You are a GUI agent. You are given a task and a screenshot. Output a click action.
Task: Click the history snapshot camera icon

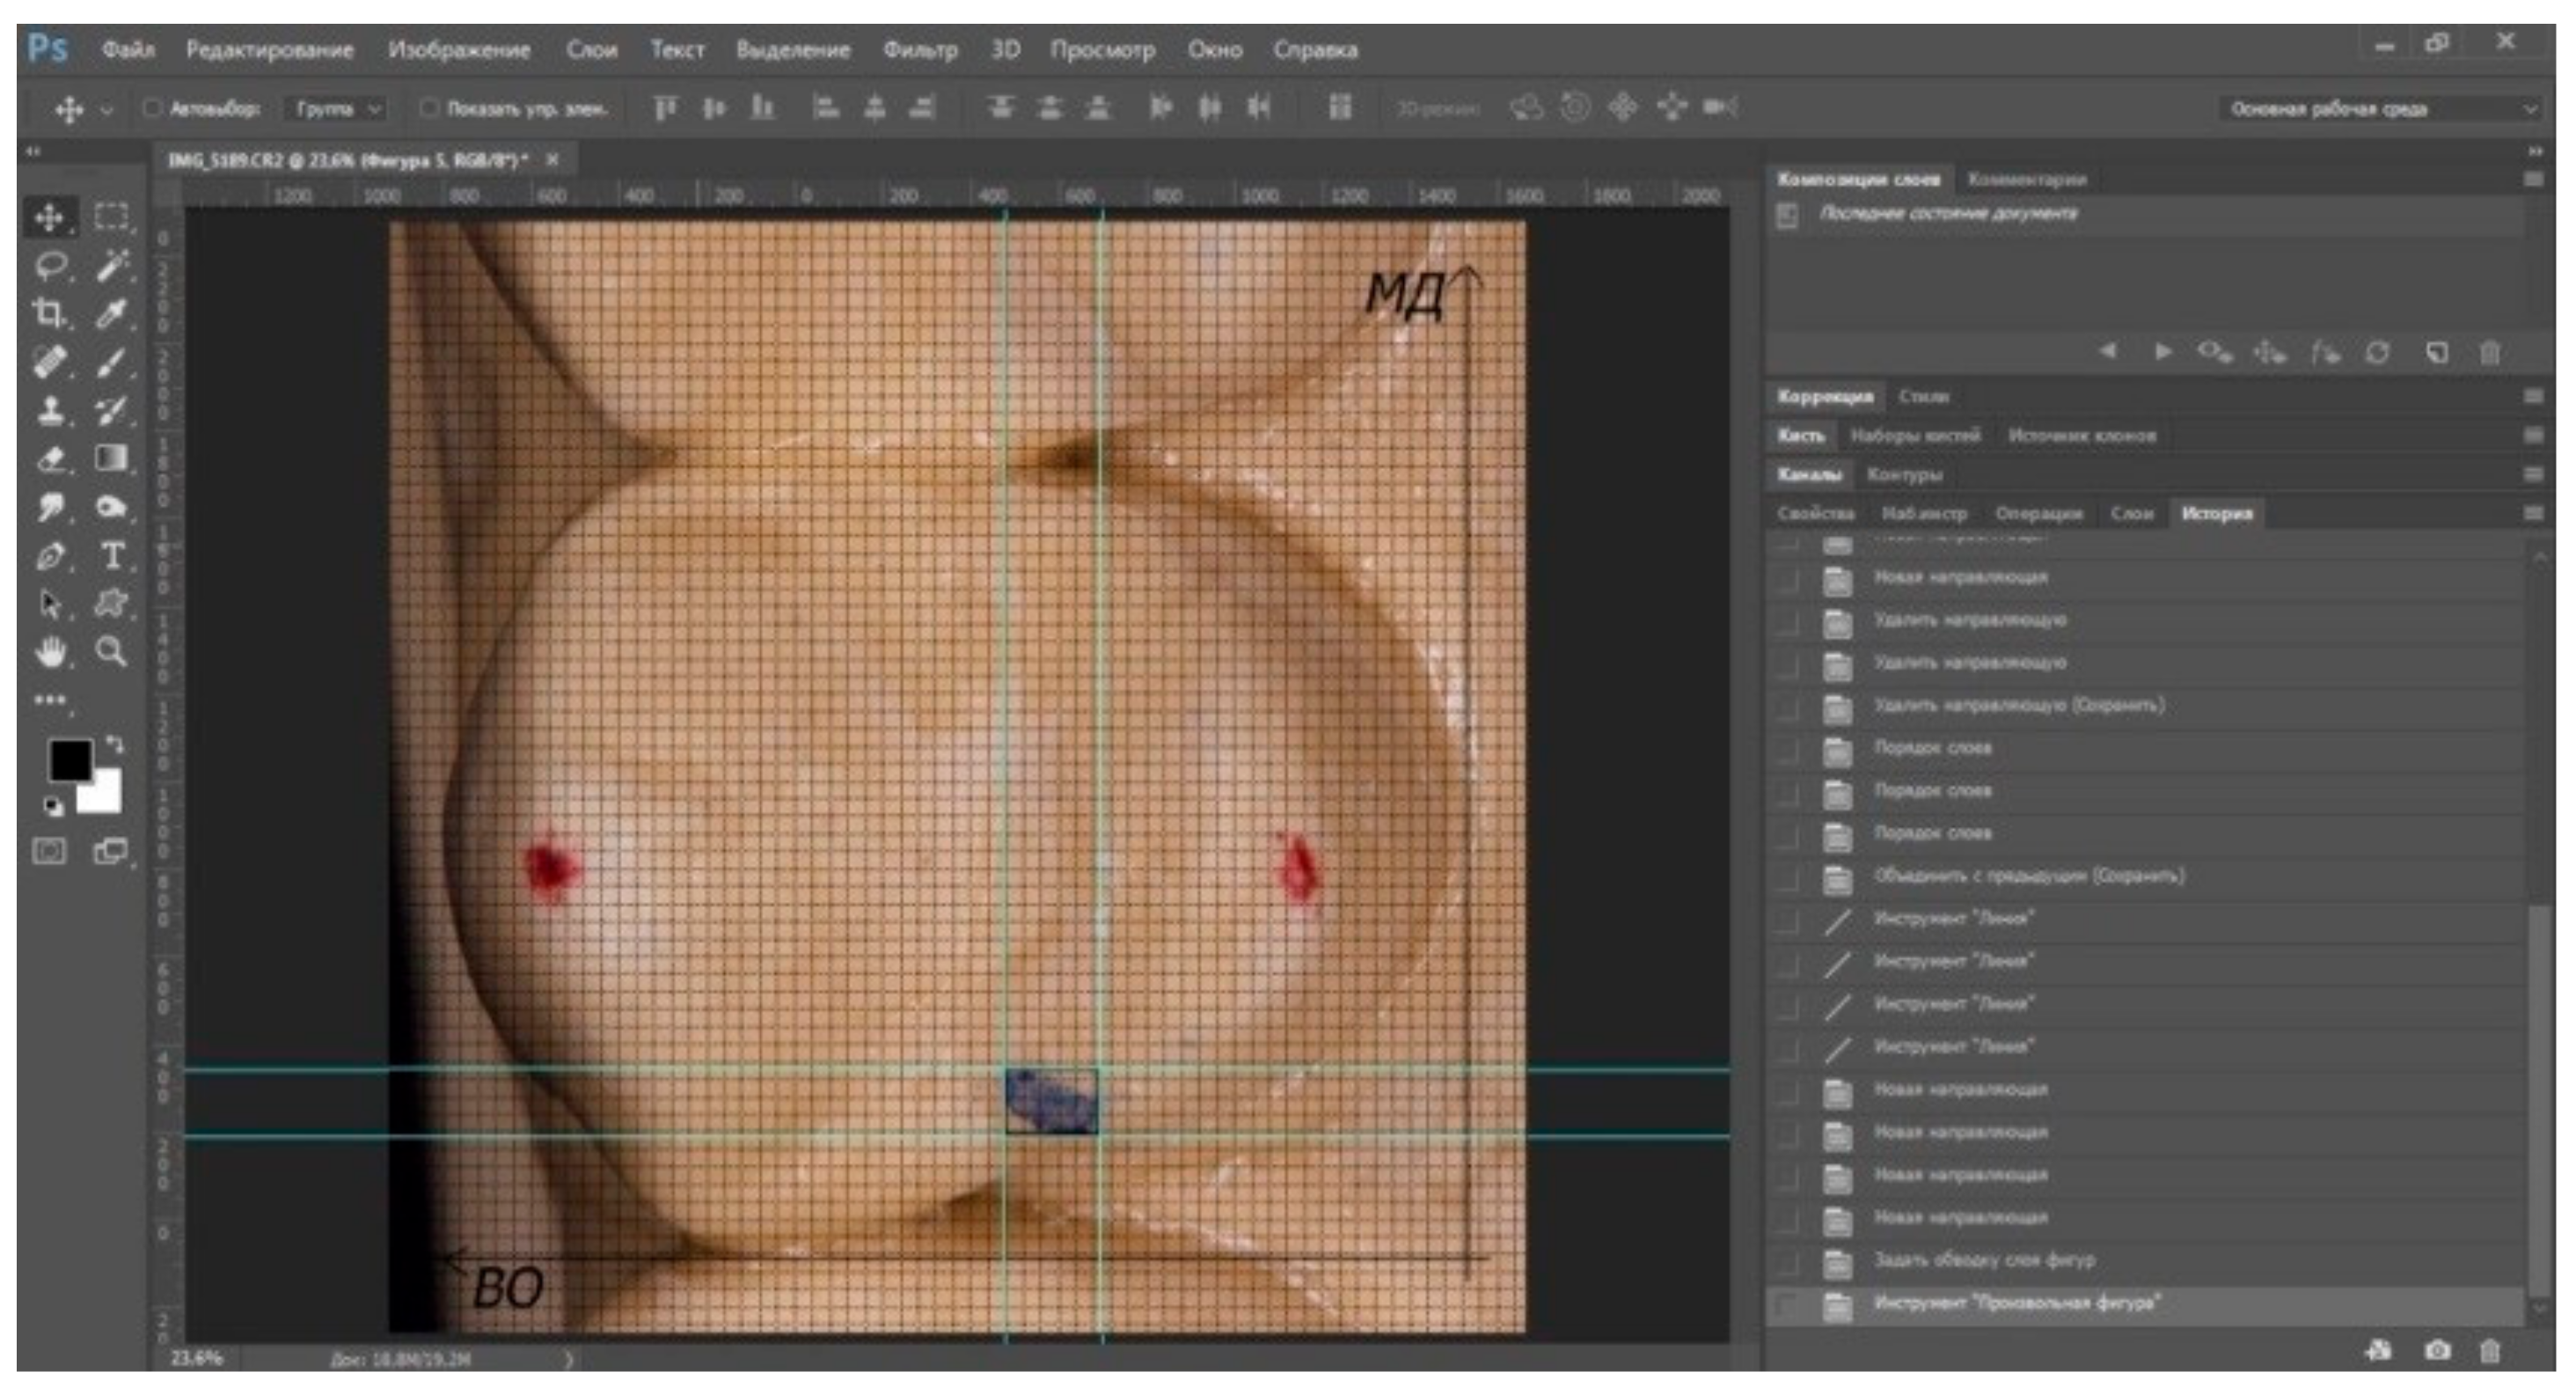click(x=2437, y=1350)
